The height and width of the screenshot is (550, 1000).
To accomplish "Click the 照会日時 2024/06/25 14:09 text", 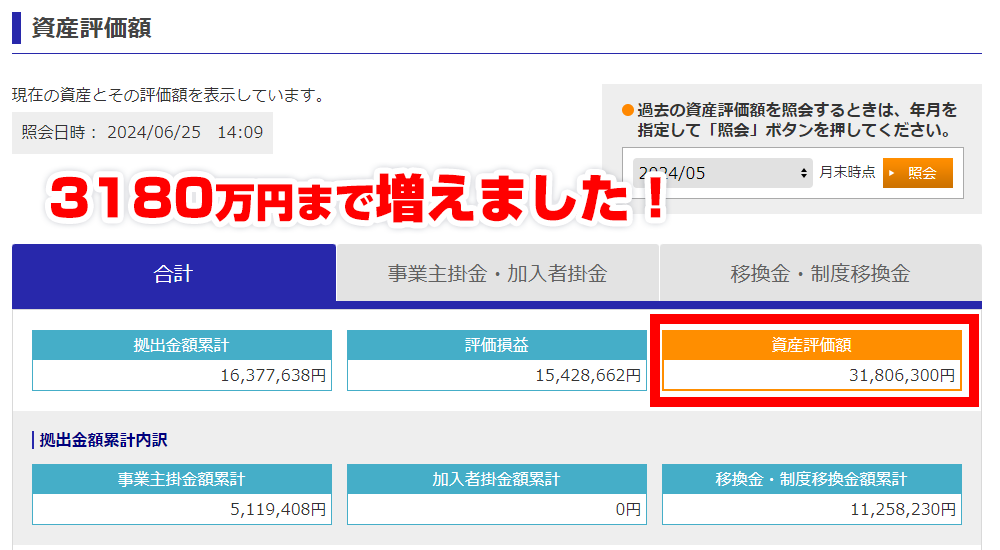I will (142, 132).
